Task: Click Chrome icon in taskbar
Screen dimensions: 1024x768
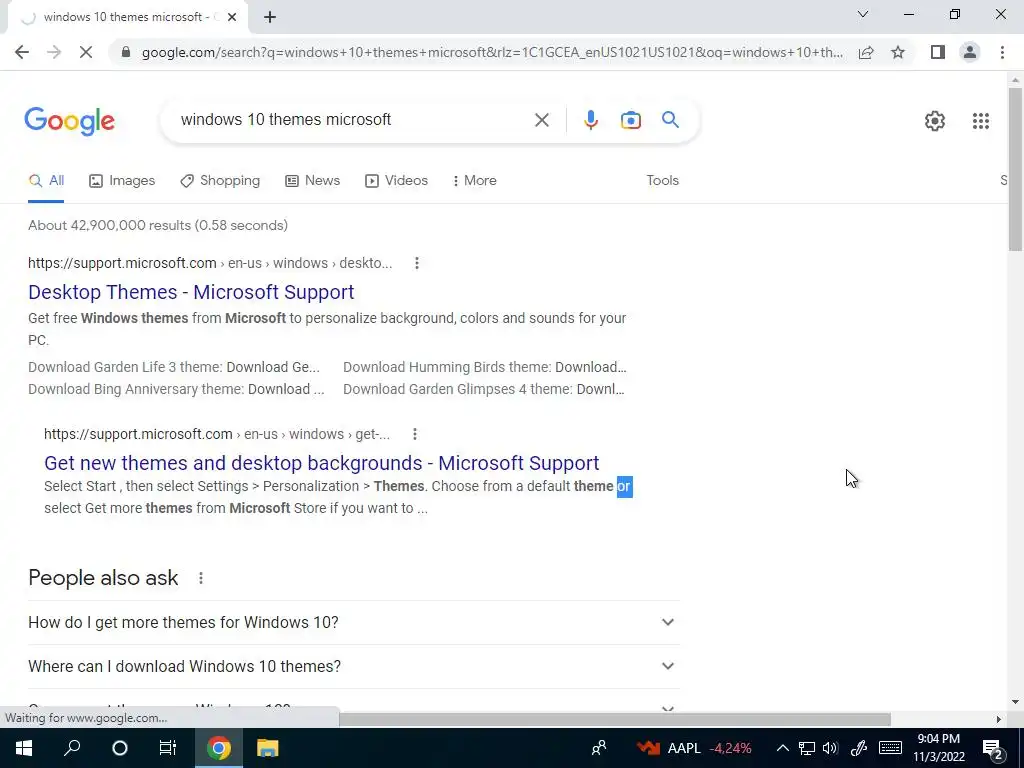Action: click(219, 748)
